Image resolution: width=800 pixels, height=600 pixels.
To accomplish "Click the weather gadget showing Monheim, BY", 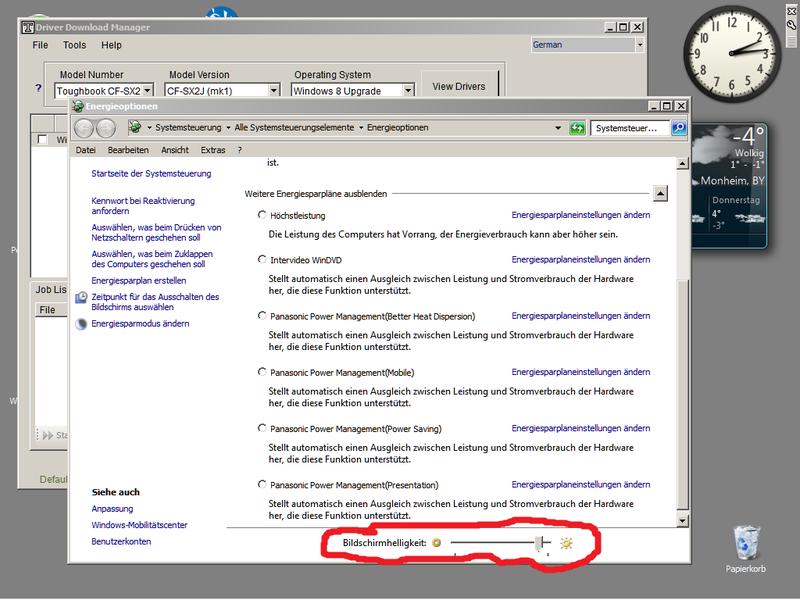I will (x=729, y=186).
